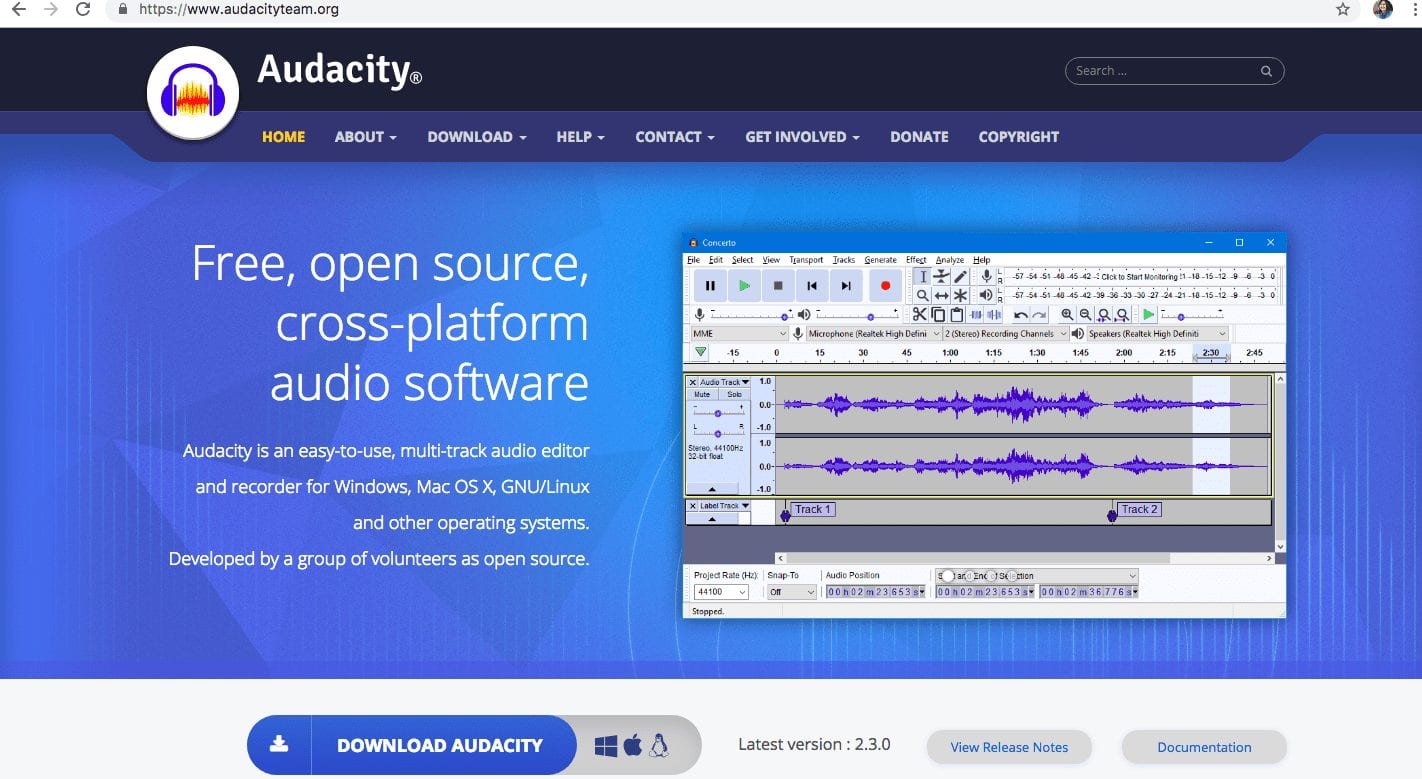Click the HOME nav link

pyautogui.click(x=283, y=137)
